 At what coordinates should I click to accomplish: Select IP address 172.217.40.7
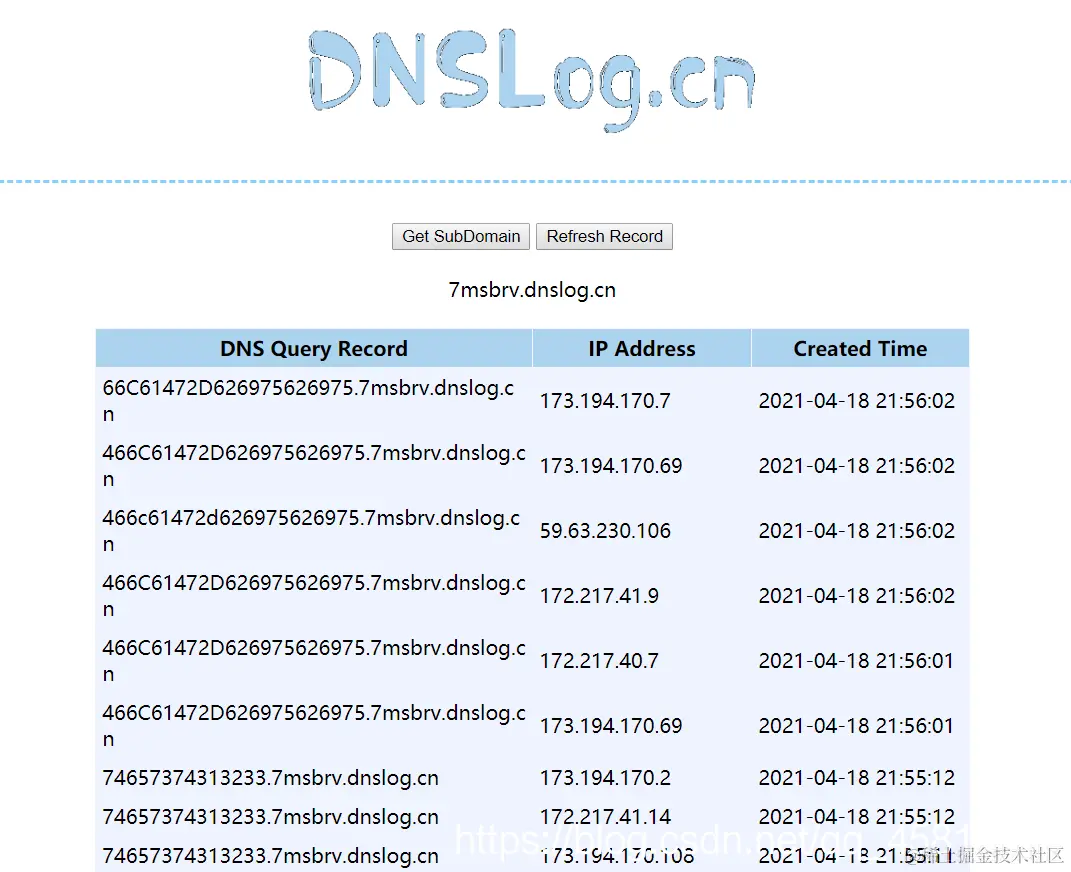tap(599, 661)
